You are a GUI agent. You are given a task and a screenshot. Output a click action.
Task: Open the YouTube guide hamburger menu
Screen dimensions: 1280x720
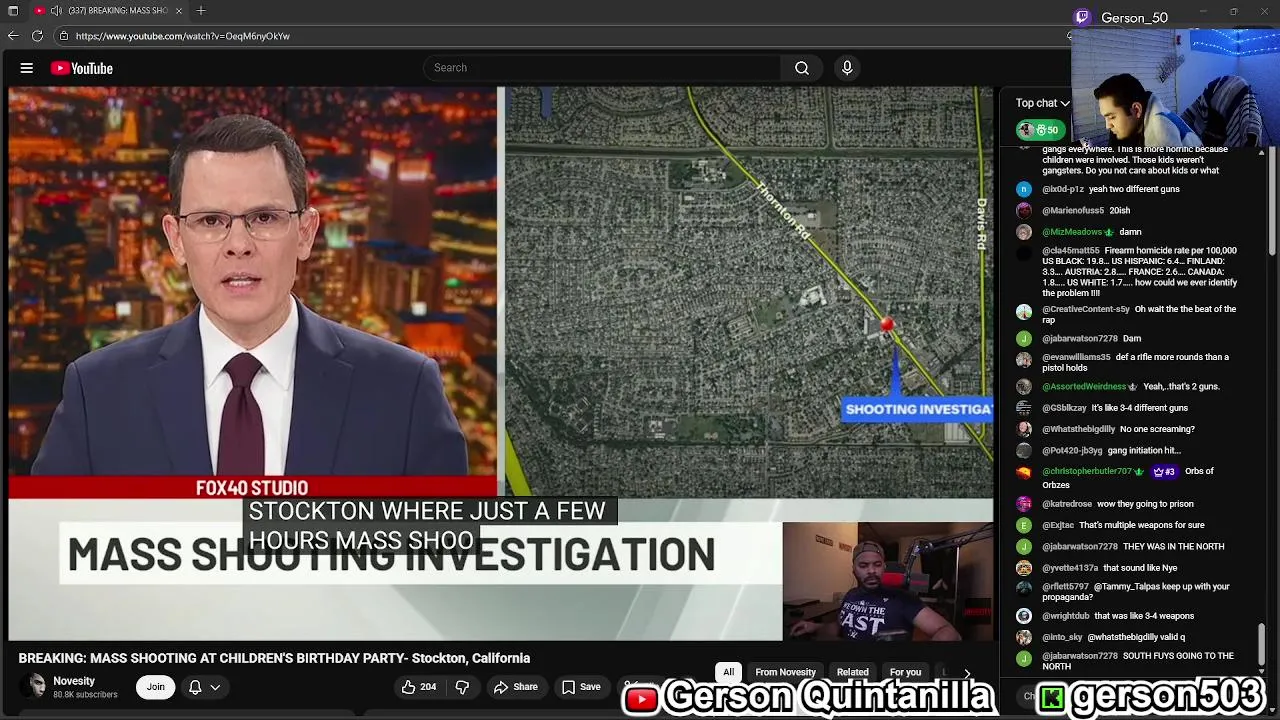[27, 68]
